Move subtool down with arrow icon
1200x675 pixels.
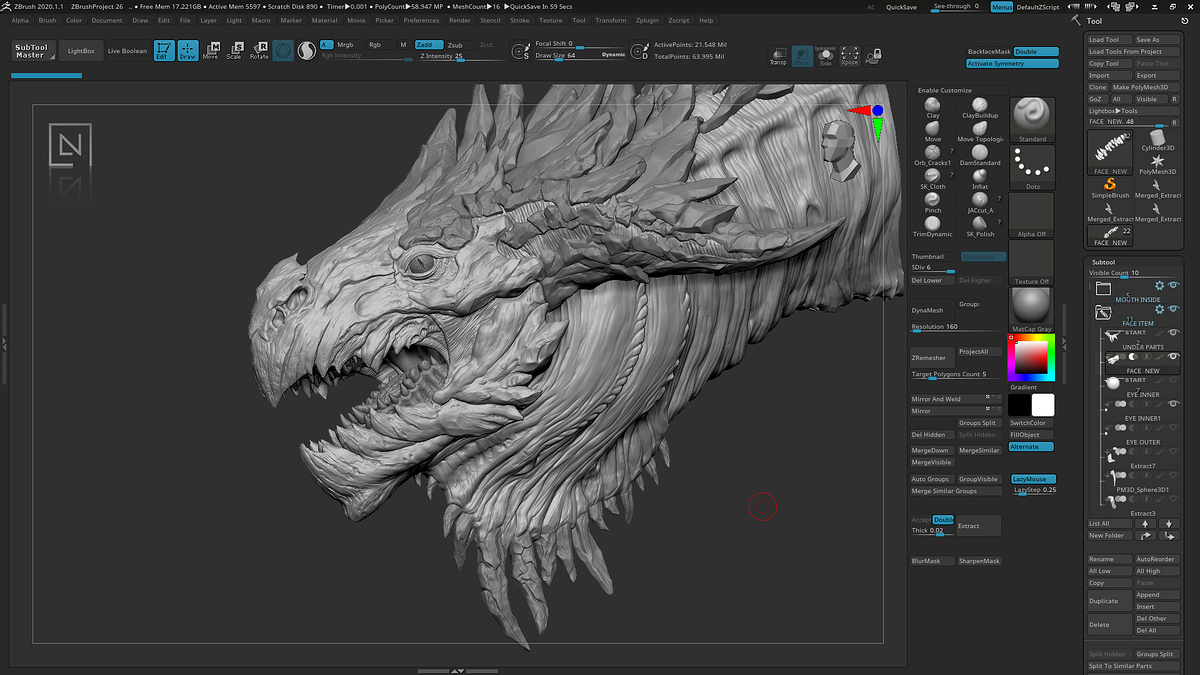pyautogui.click(x=1169, y=523)
